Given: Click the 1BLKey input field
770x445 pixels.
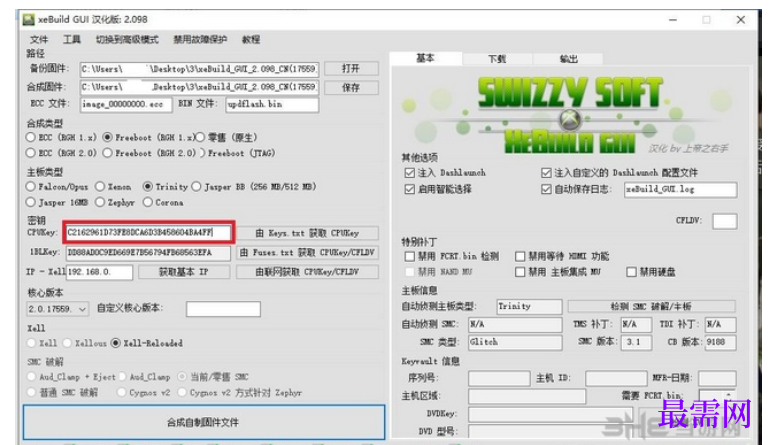Looking at the screenshot, I should [x=148, y=252].
